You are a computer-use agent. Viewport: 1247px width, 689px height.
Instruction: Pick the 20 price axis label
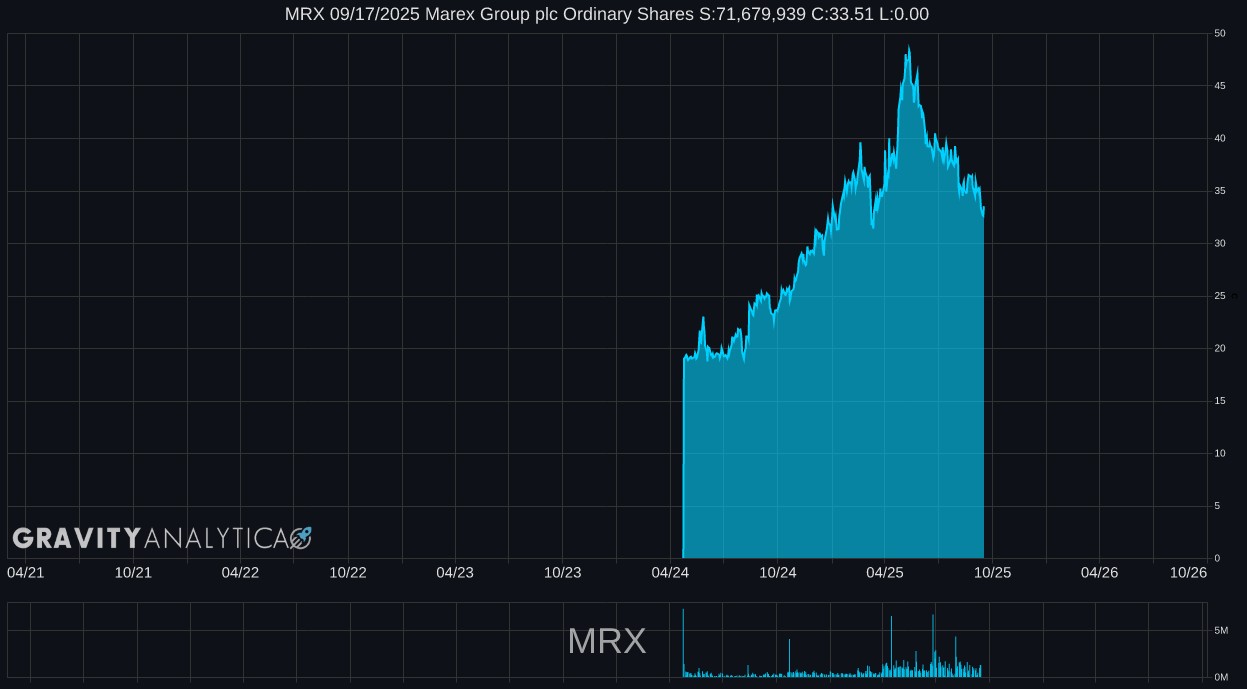(1220, 348)
